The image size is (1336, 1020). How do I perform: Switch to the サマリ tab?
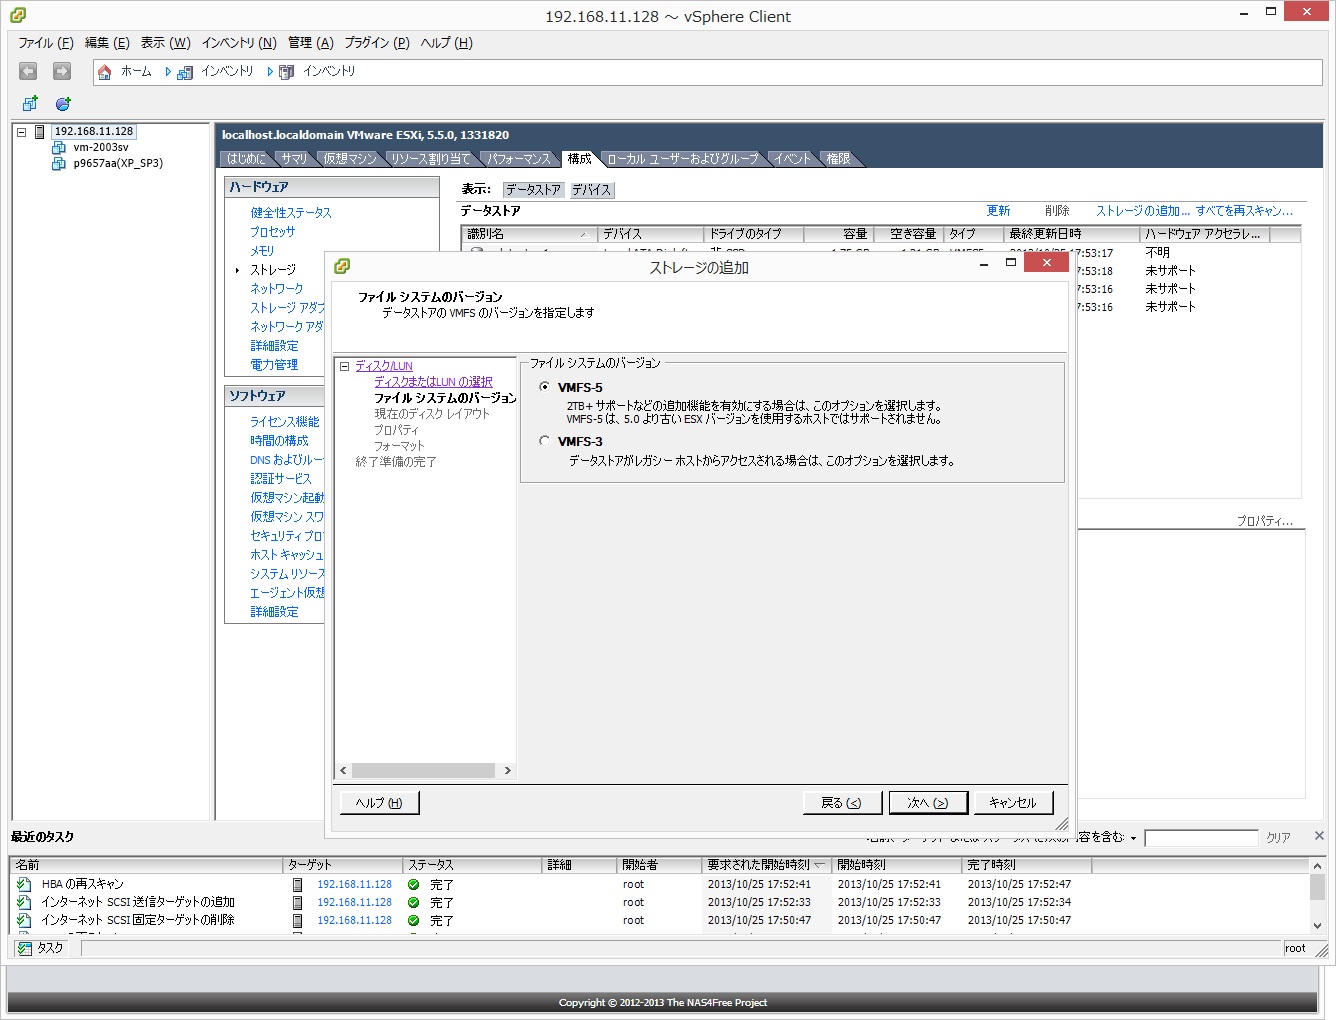(x=294, y=158)
